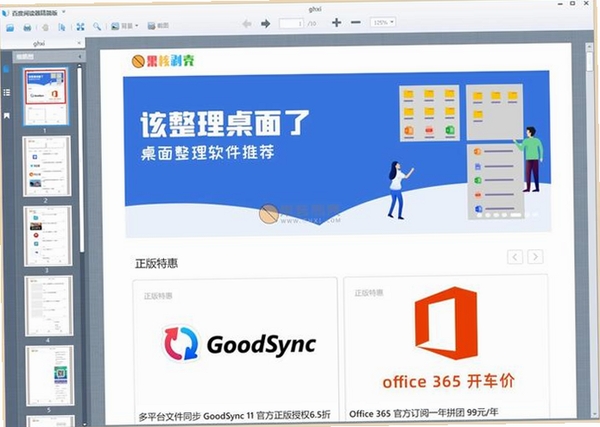Open the app title menu arrow
Image resolution: width=600 pixels, height=427 pixels.
coord(64,12)
